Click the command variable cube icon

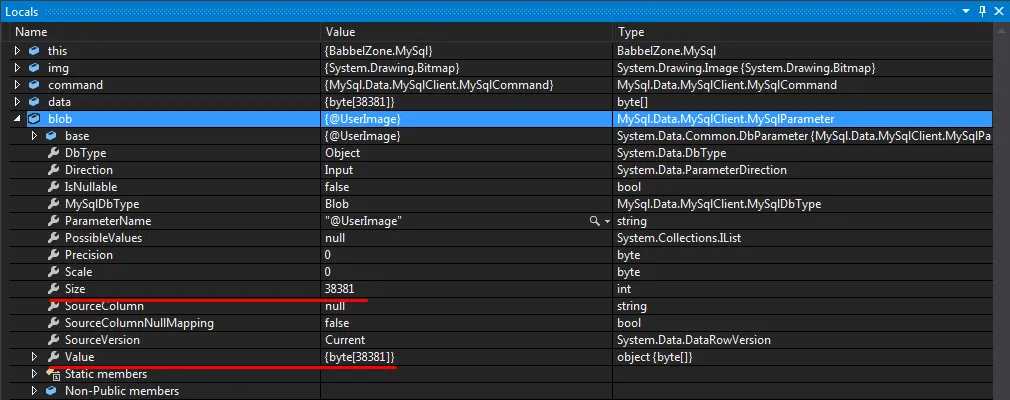pyautogui.click(x=34, y=84)
